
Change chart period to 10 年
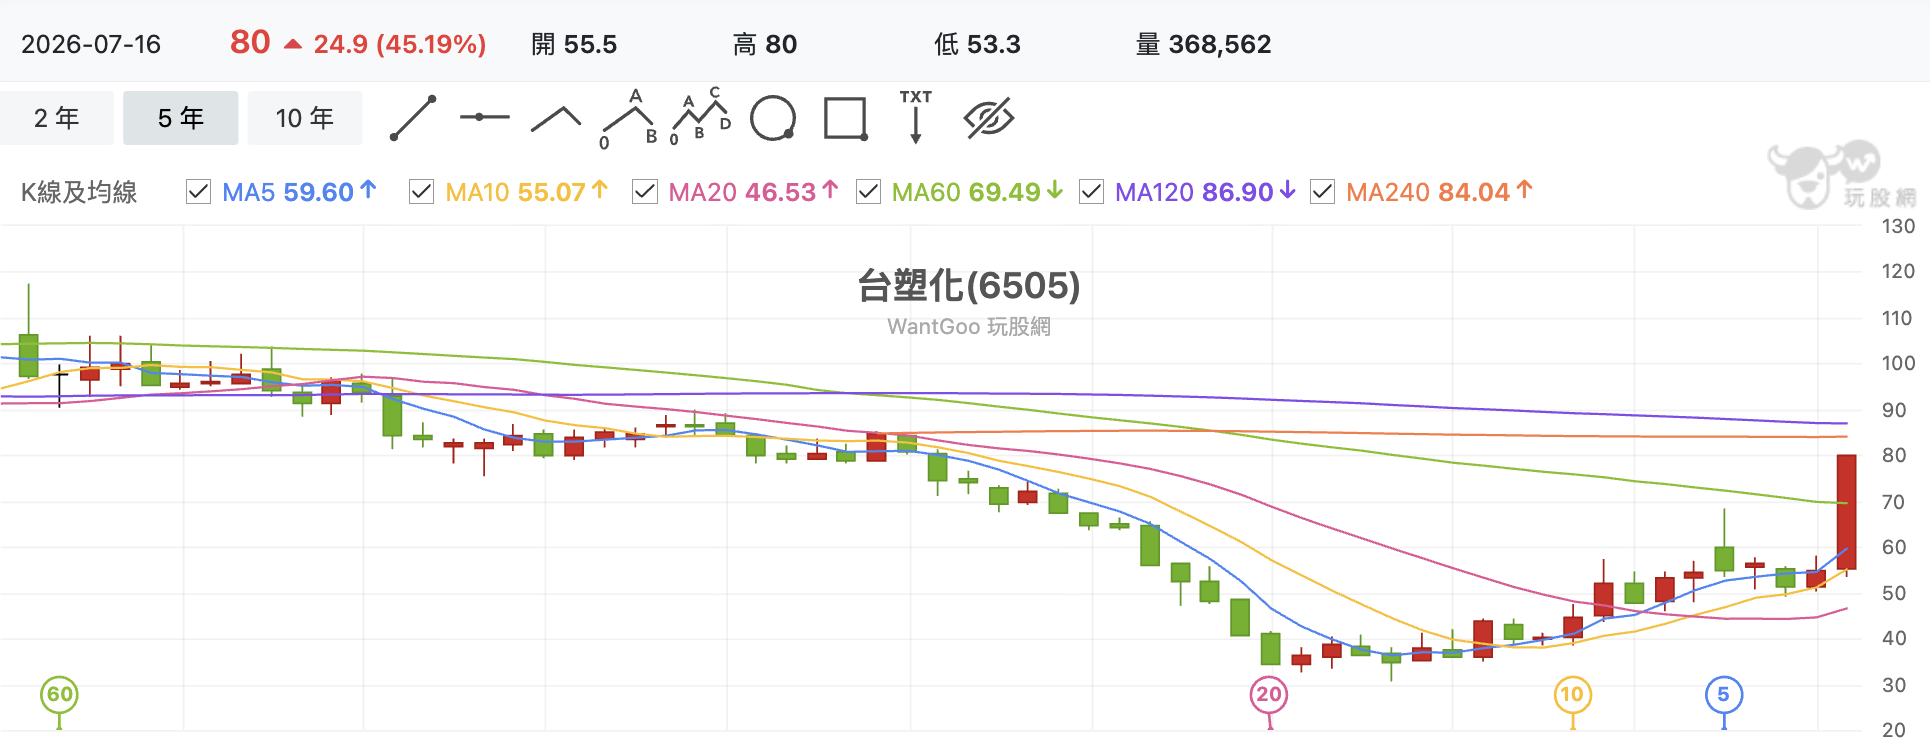tap(305, 118)
